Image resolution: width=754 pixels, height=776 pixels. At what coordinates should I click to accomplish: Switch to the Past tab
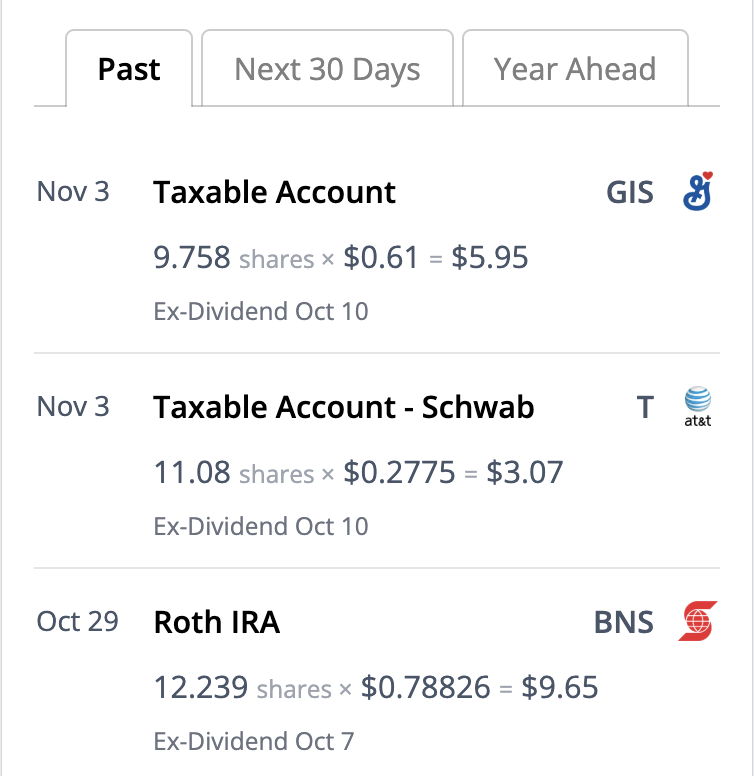click(129, 70)
